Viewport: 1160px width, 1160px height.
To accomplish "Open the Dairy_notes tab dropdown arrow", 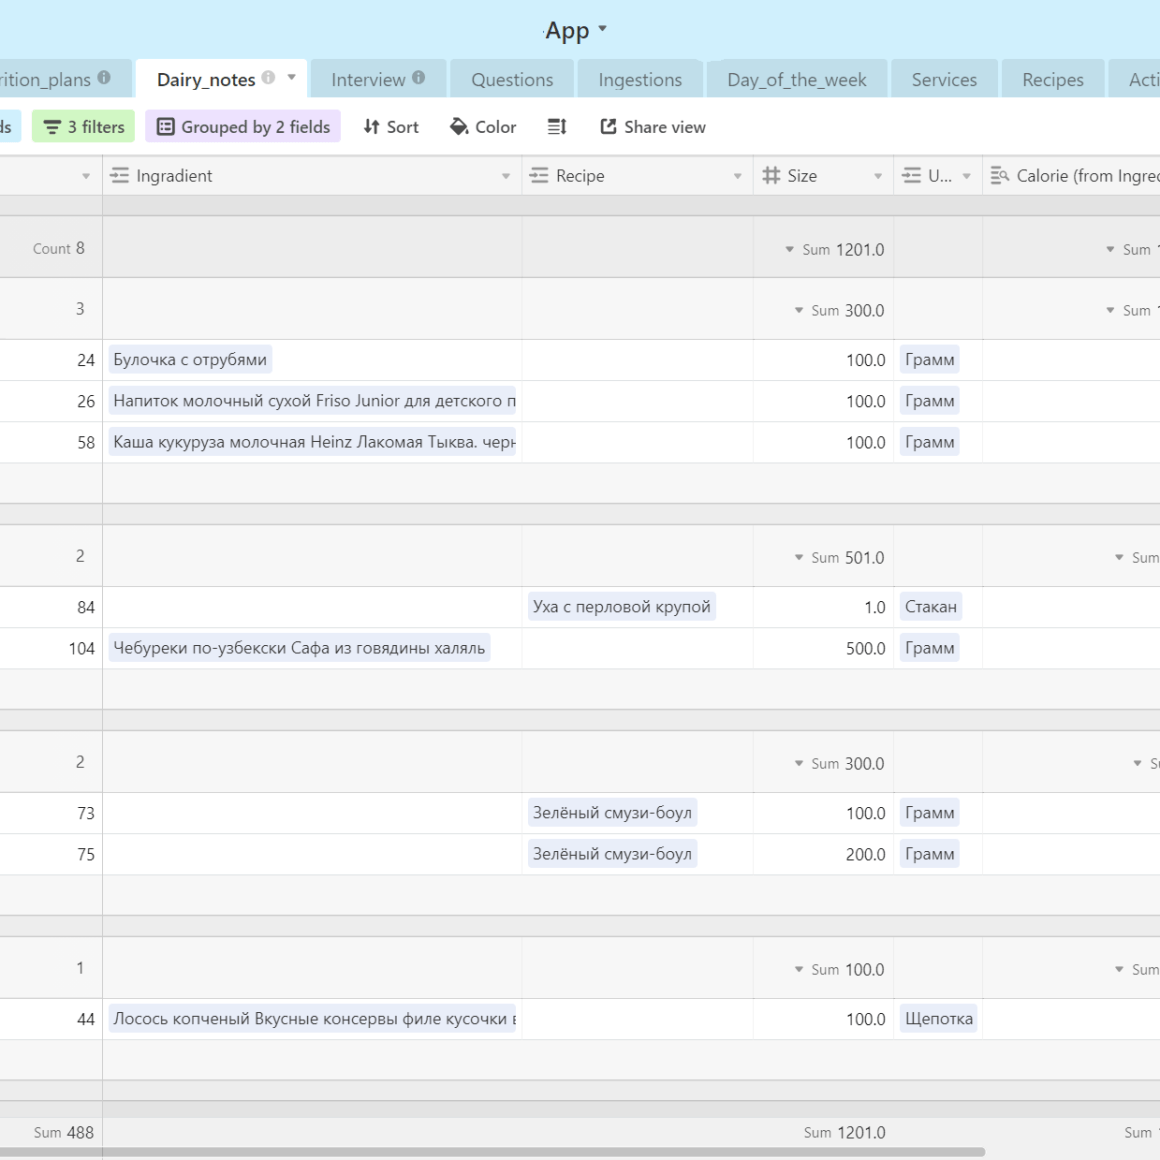I will click(x=292, y=77).
